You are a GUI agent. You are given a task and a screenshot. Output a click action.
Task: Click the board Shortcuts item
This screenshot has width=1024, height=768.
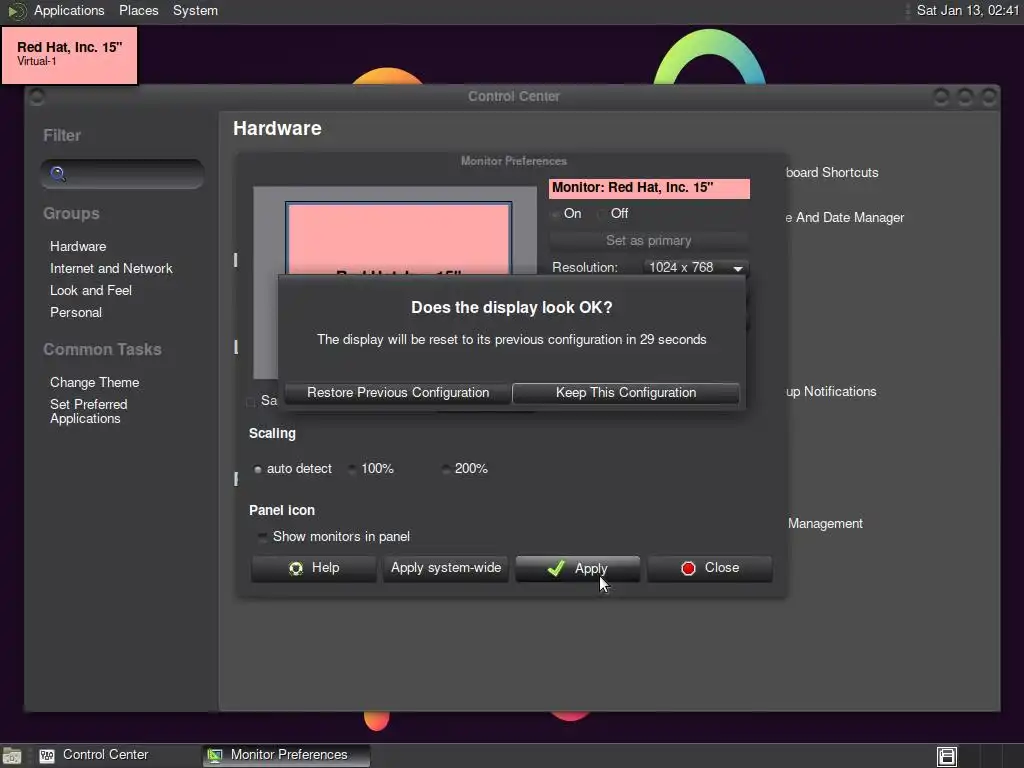tap(832, 172)
